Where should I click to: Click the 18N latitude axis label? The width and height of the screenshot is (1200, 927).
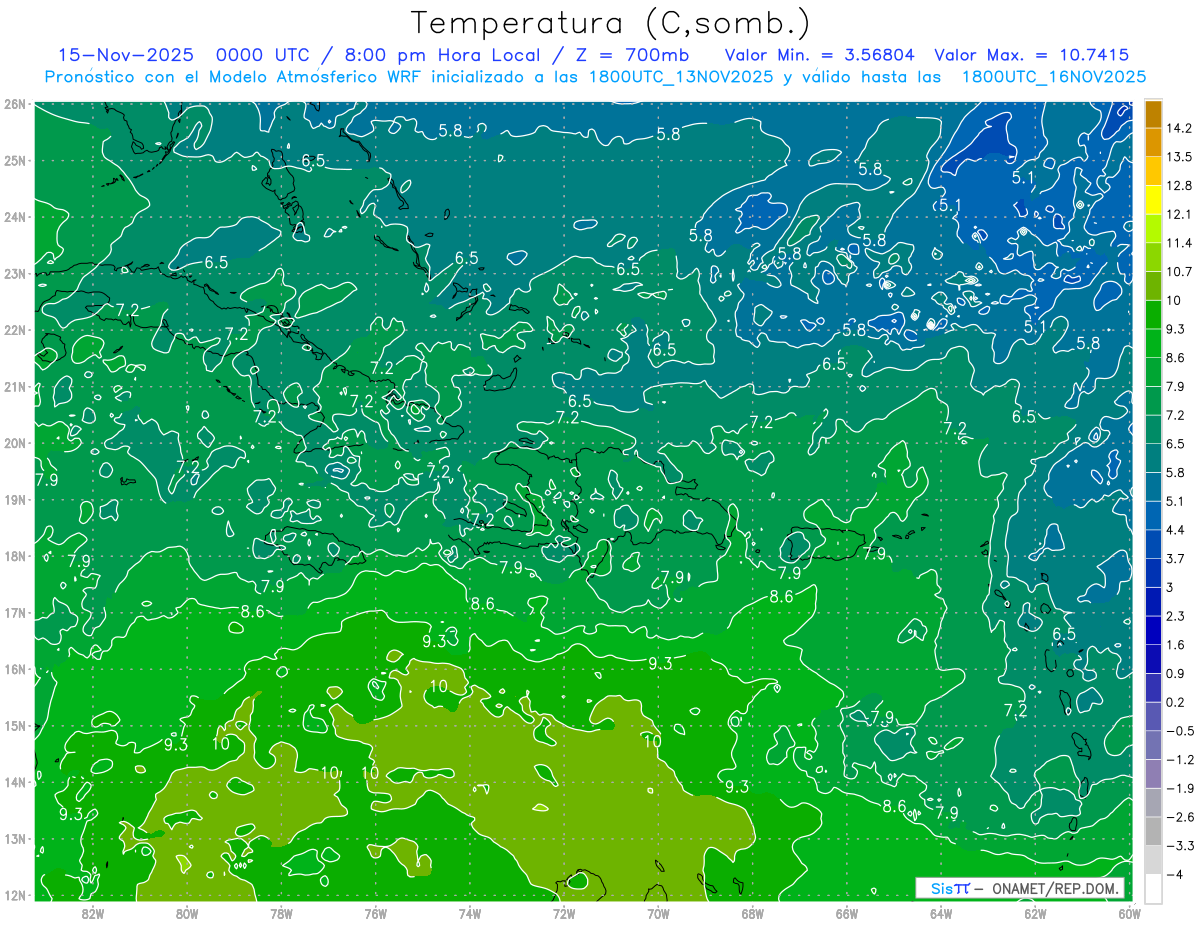(x=14, y=556)
